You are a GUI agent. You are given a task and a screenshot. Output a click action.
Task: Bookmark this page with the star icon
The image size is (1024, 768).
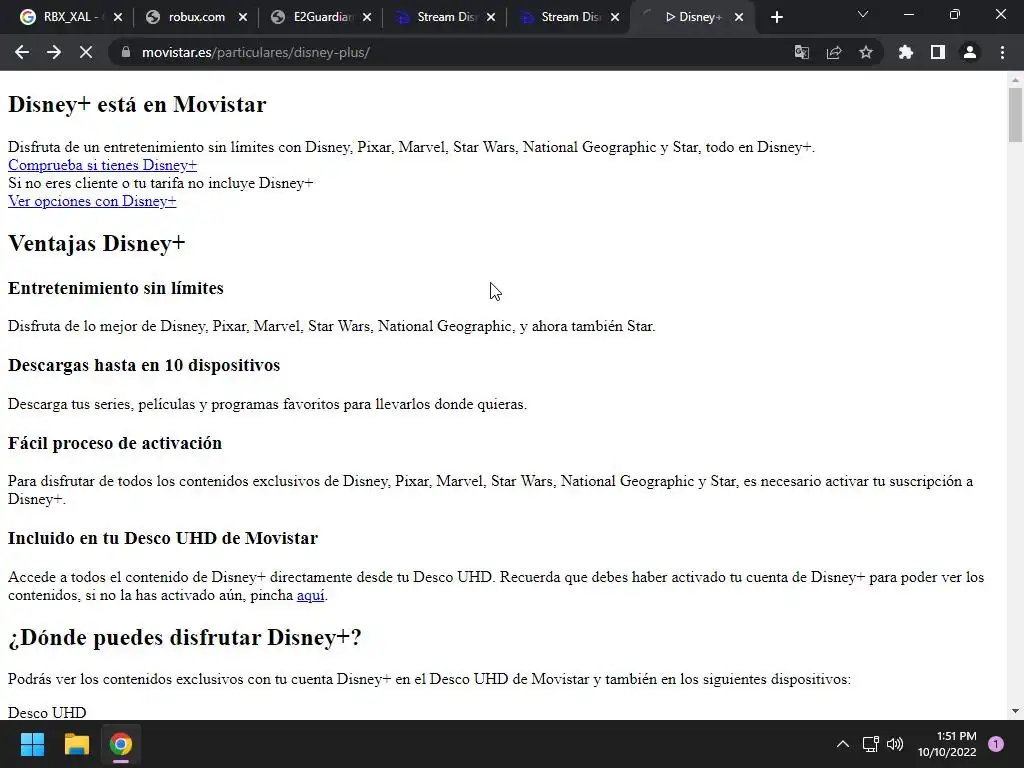tap(866, 52)
